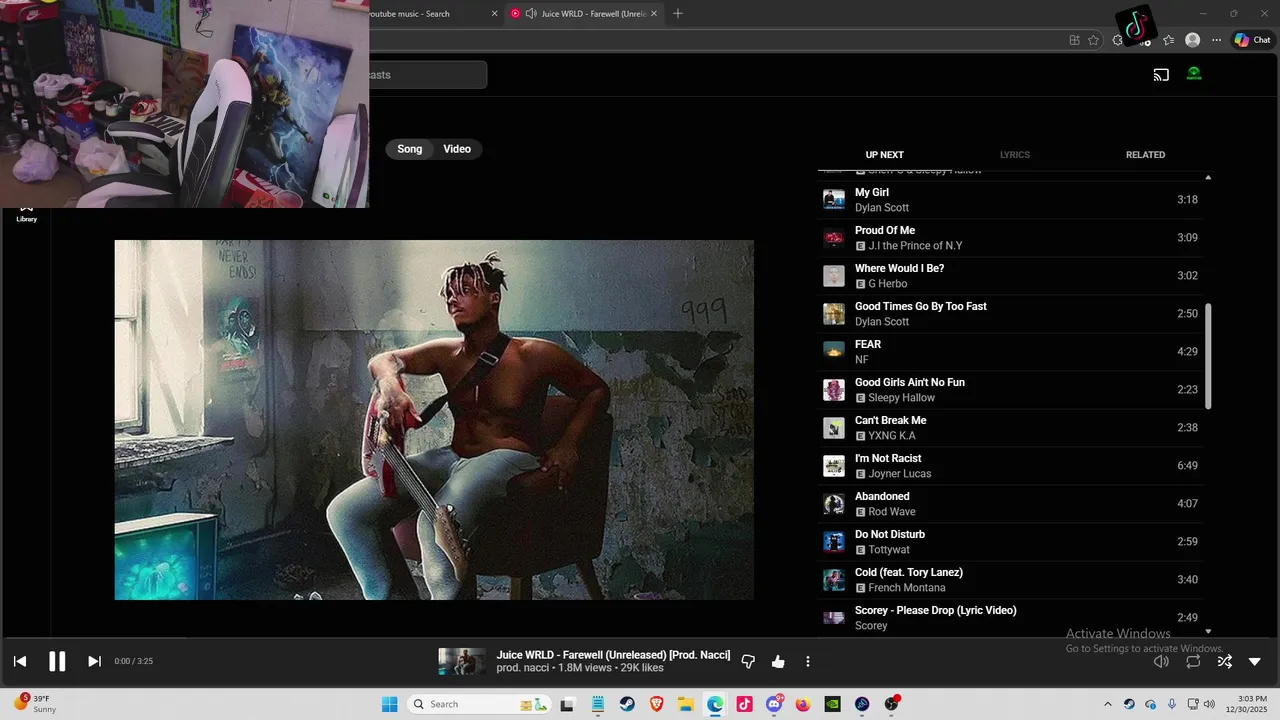Click the FEAR album thumbnail

[834, 352]
